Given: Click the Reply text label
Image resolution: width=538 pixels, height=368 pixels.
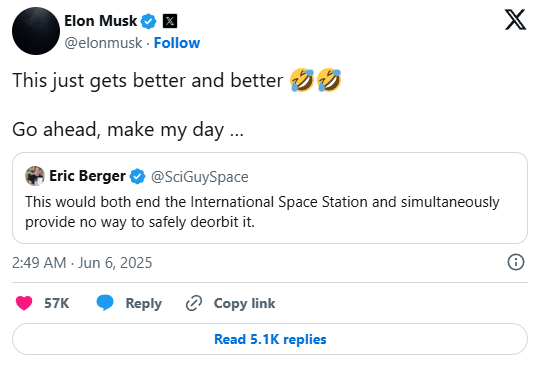Looking at the screenshot, I should pyautogui.click(x=143, y=304).
